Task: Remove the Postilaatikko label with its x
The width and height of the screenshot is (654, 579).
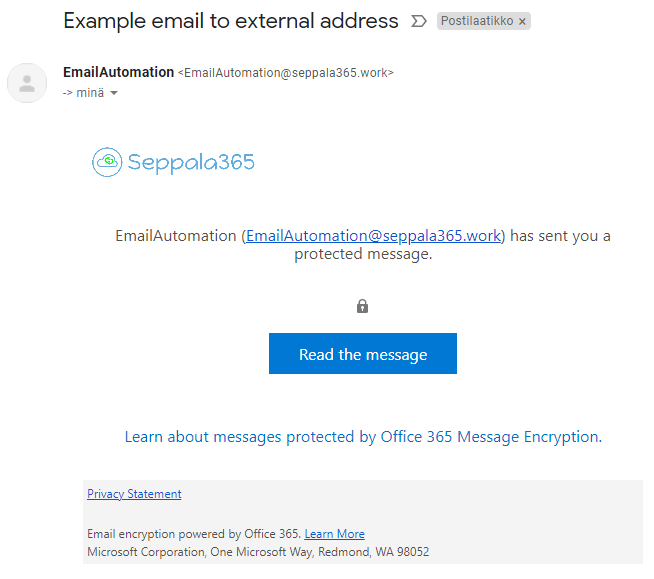Action: 522,21
